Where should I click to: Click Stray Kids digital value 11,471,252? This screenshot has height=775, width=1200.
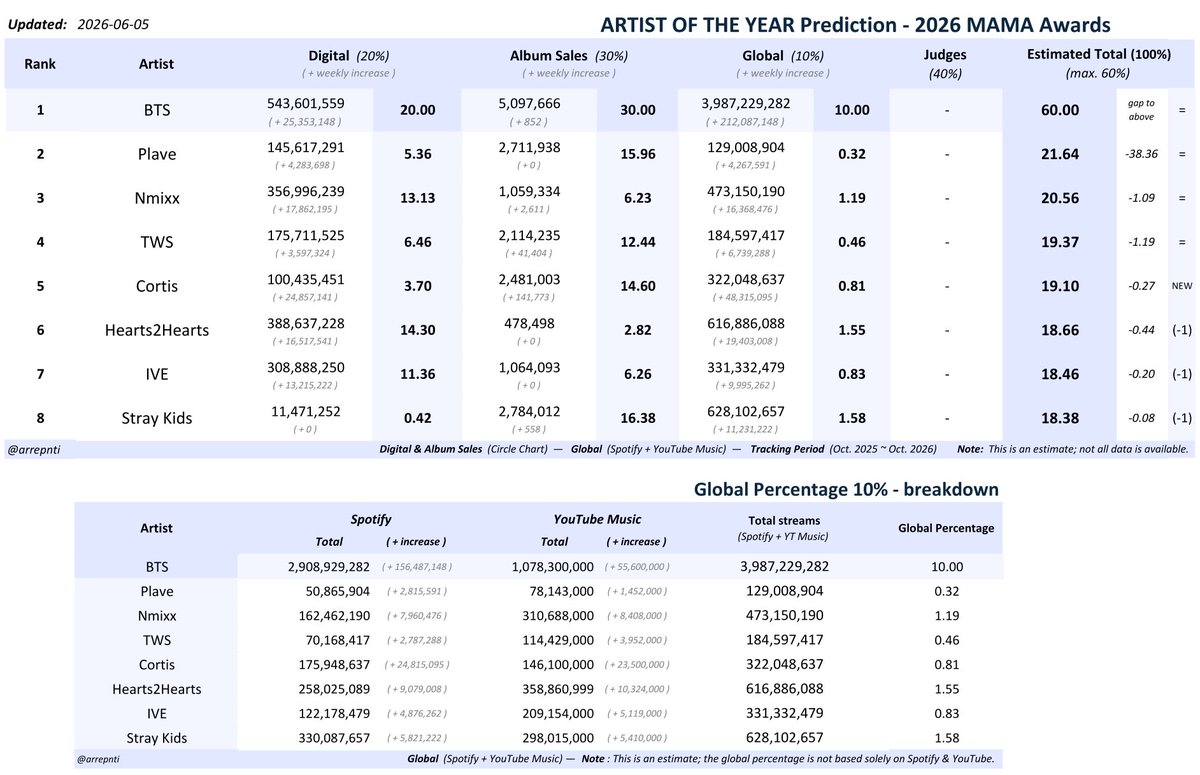[306, 412]
